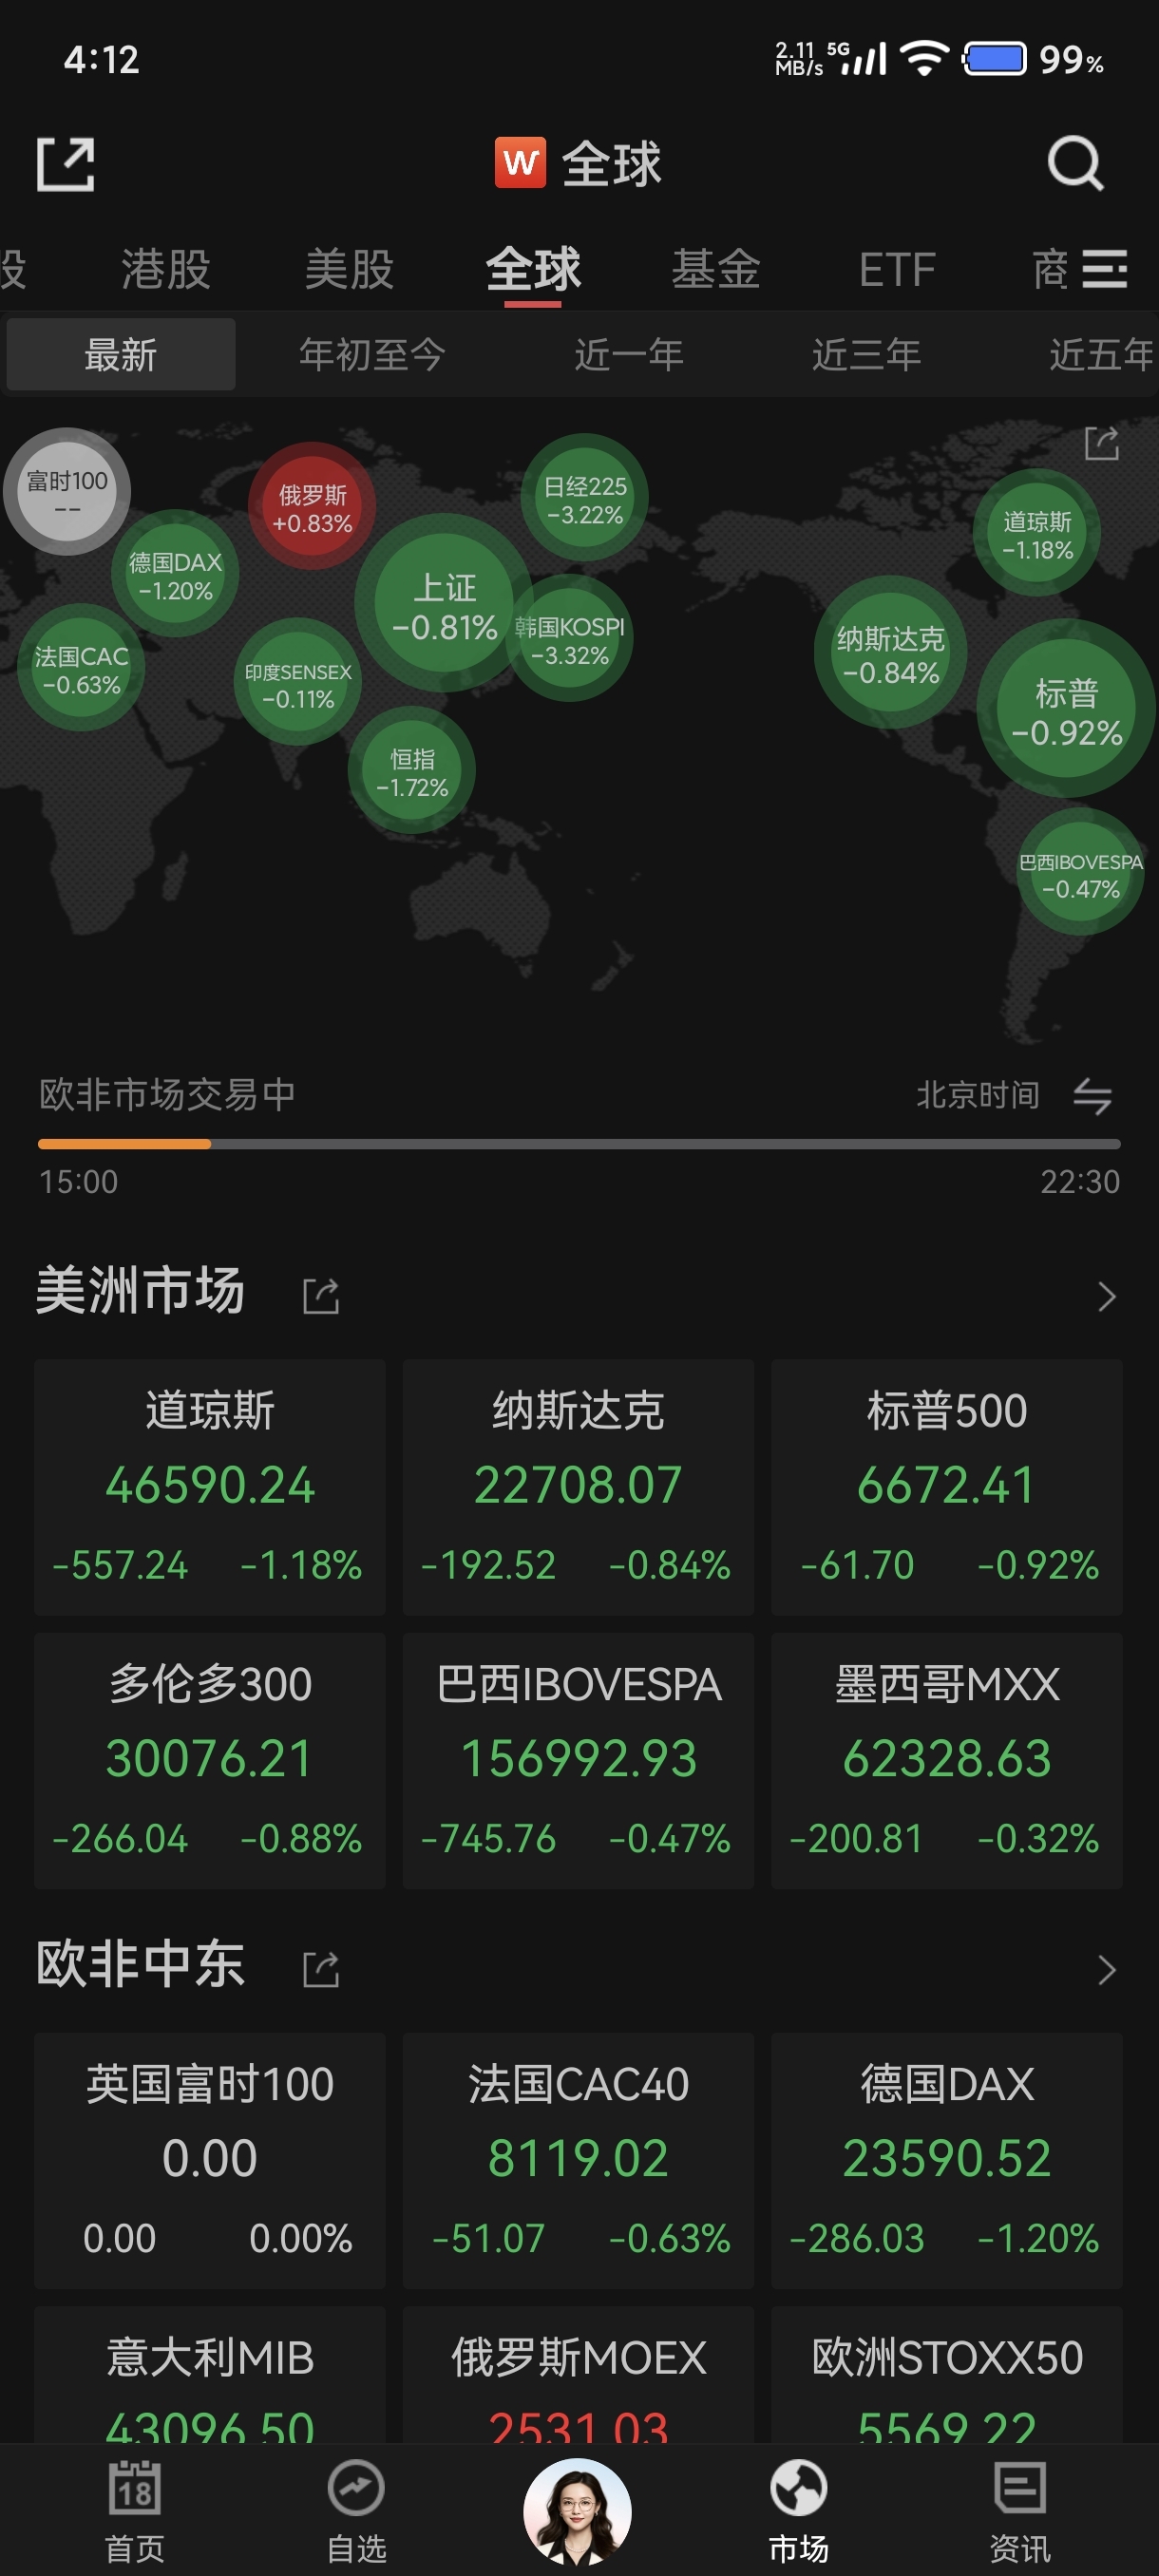Click 欧非市场交易中 status text
Viewport: 1159px width, 2576px height.
[x=167, y=1095]
